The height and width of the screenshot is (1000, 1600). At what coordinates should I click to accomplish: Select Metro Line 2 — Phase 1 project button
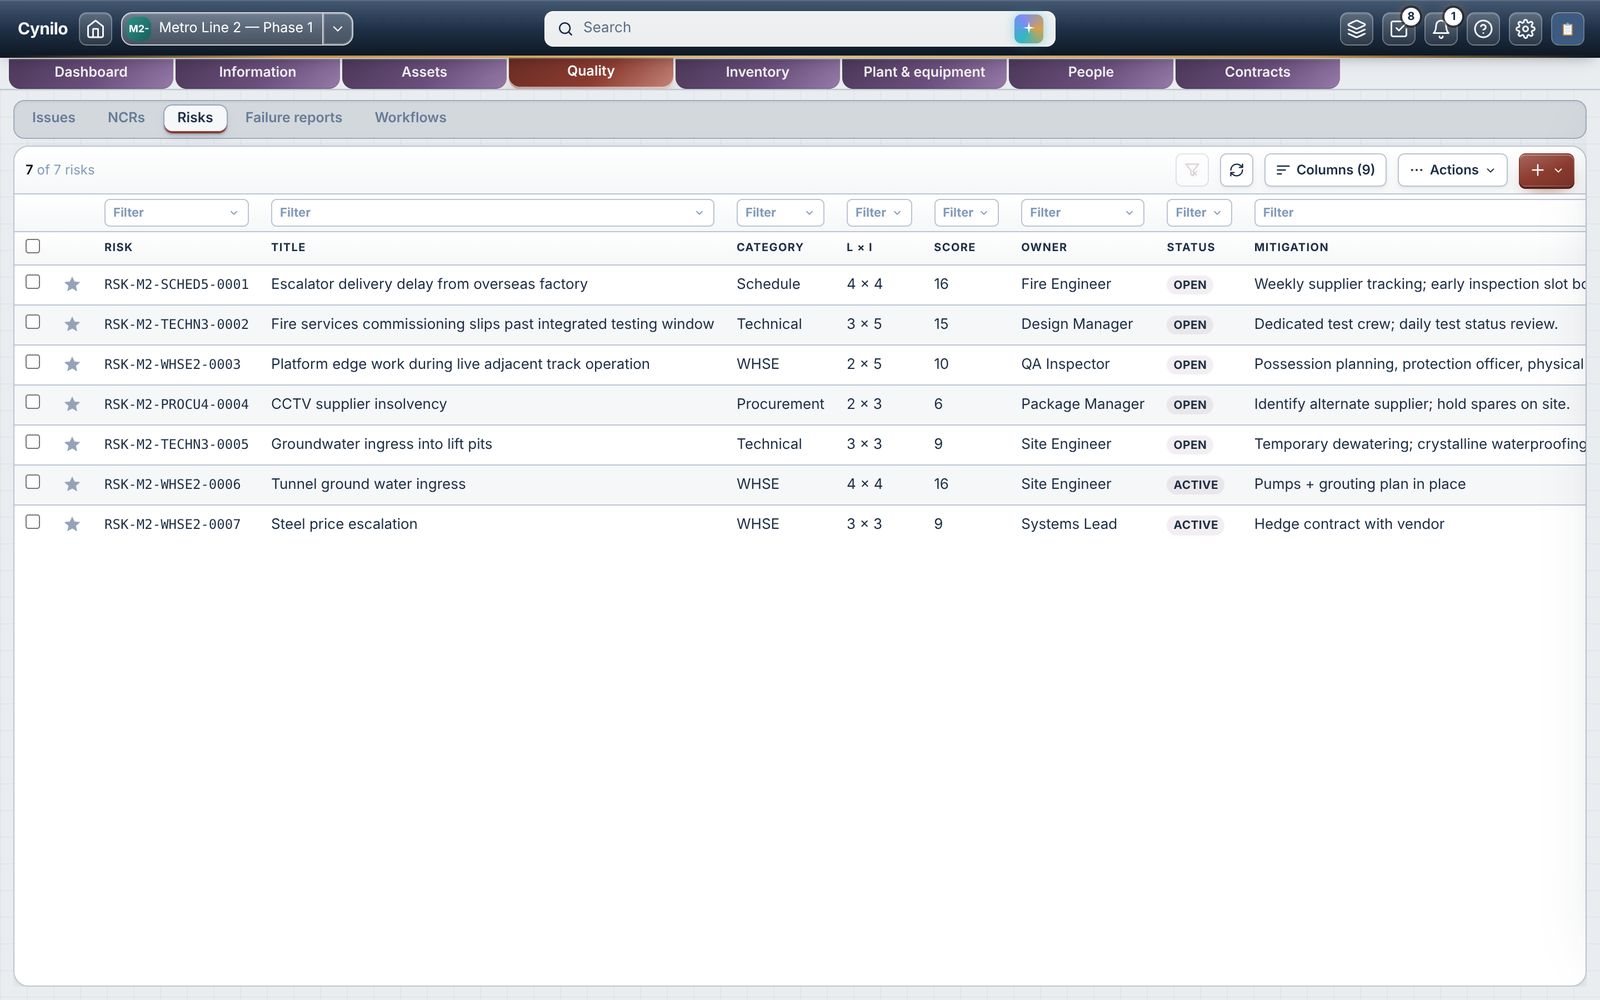[x=222, y=29]
